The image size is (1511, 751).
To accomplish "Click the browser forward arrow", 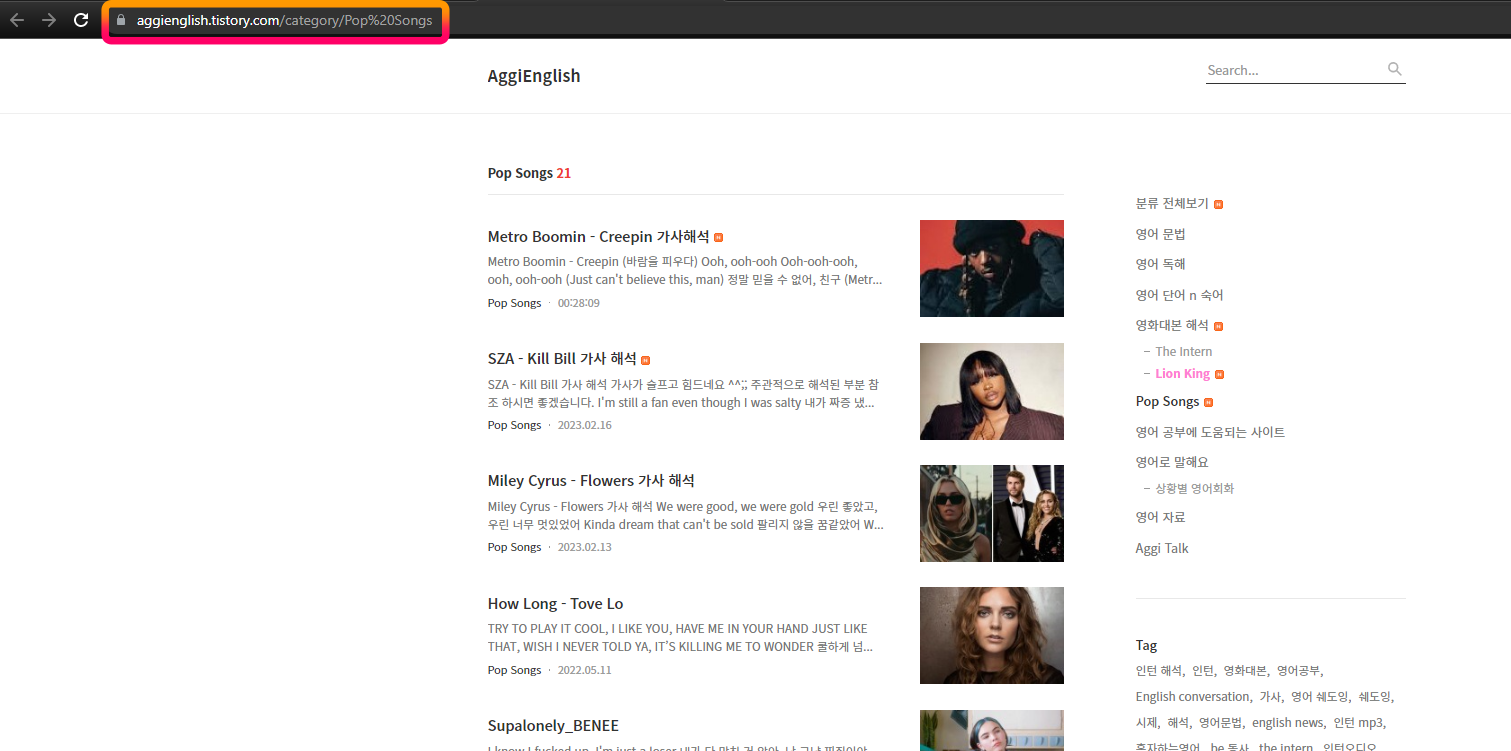I will (49, 20).
